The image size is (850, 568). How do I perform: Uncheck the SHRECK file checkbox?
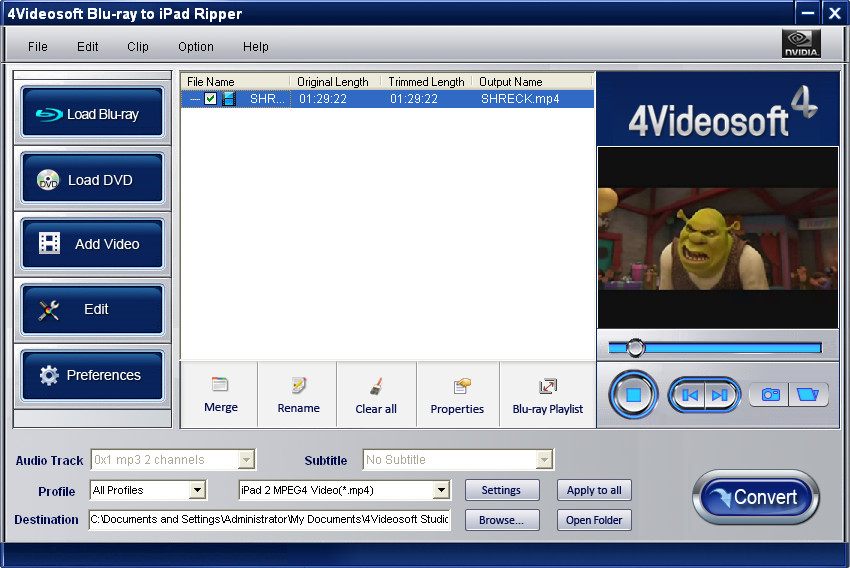coord(210,99)
